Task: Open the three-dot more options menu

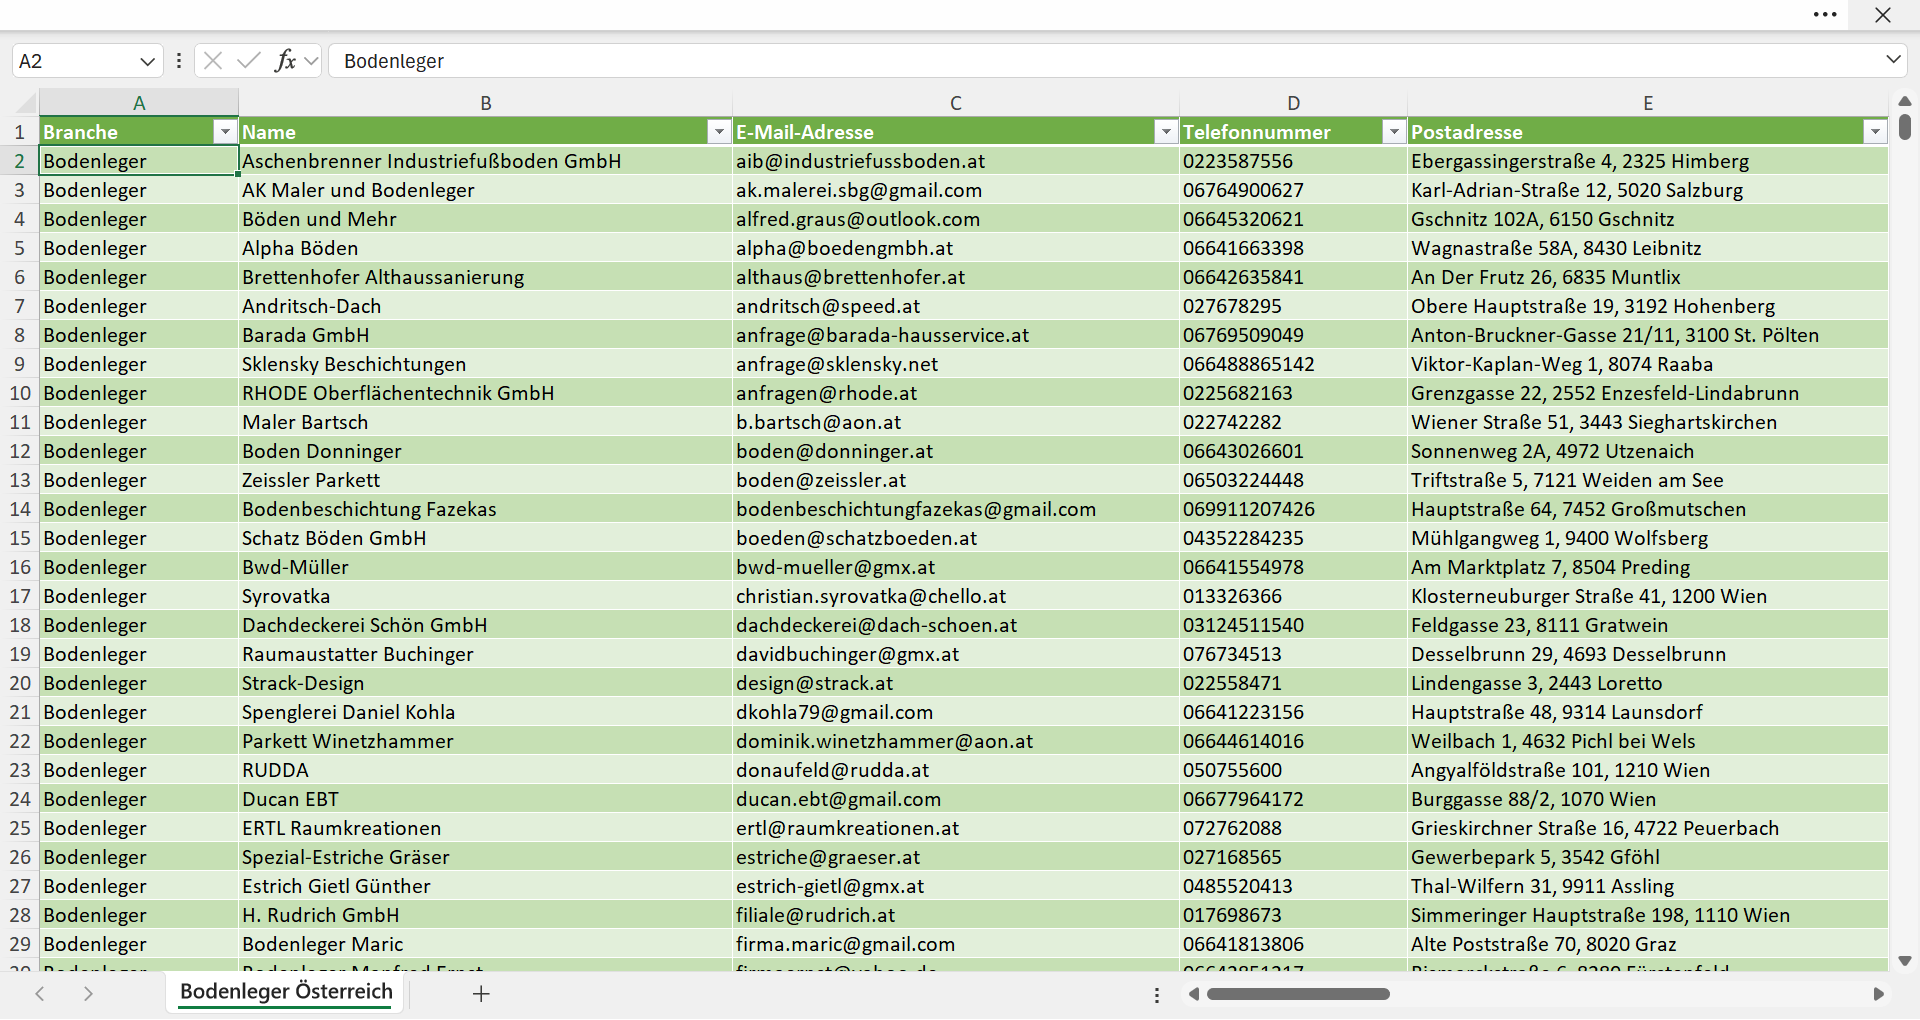Action: tap(1825, 15)
